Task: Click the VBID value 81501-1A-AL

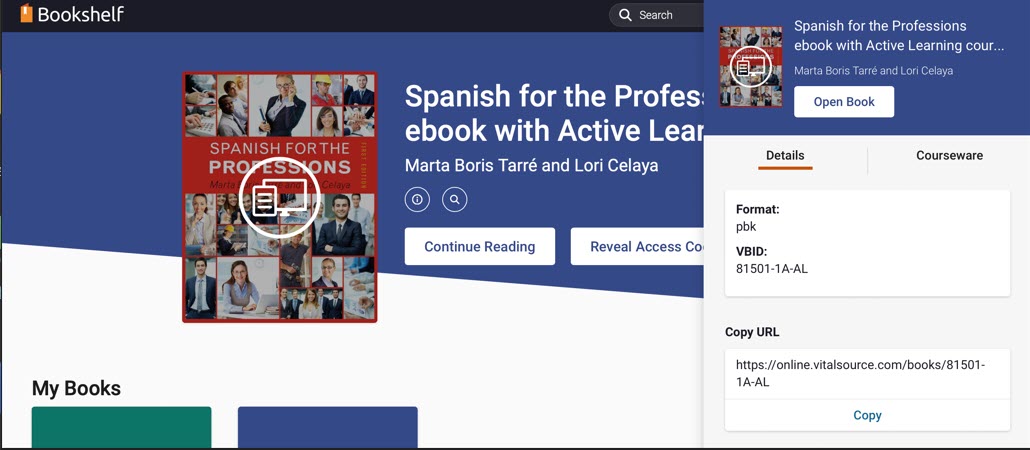Action: tap(771, 269)
